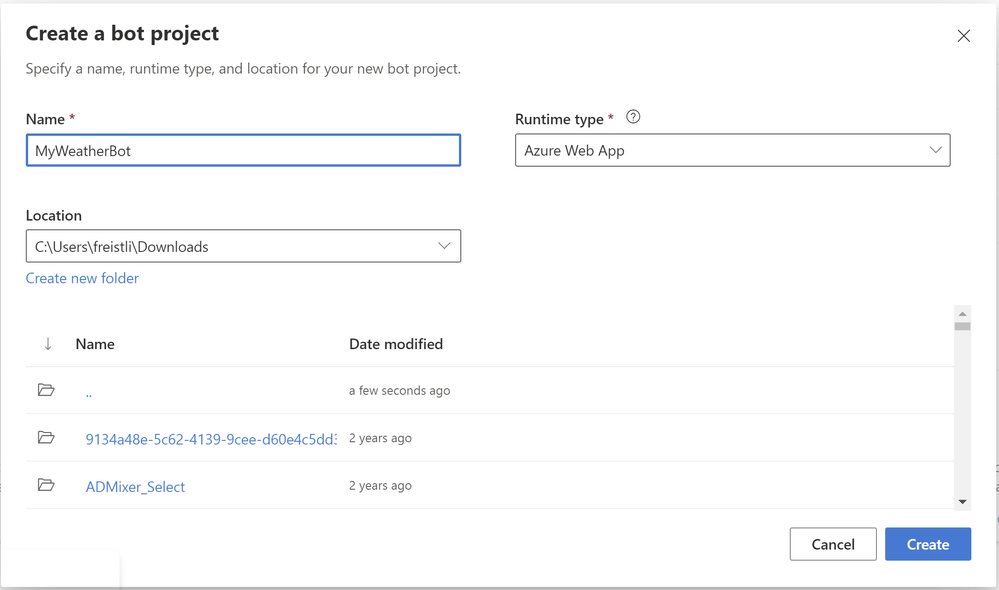This screenshot has height=590, width=999.
Task: Click the Runtime type chevron arrow
Action: [x=935, y=150]
